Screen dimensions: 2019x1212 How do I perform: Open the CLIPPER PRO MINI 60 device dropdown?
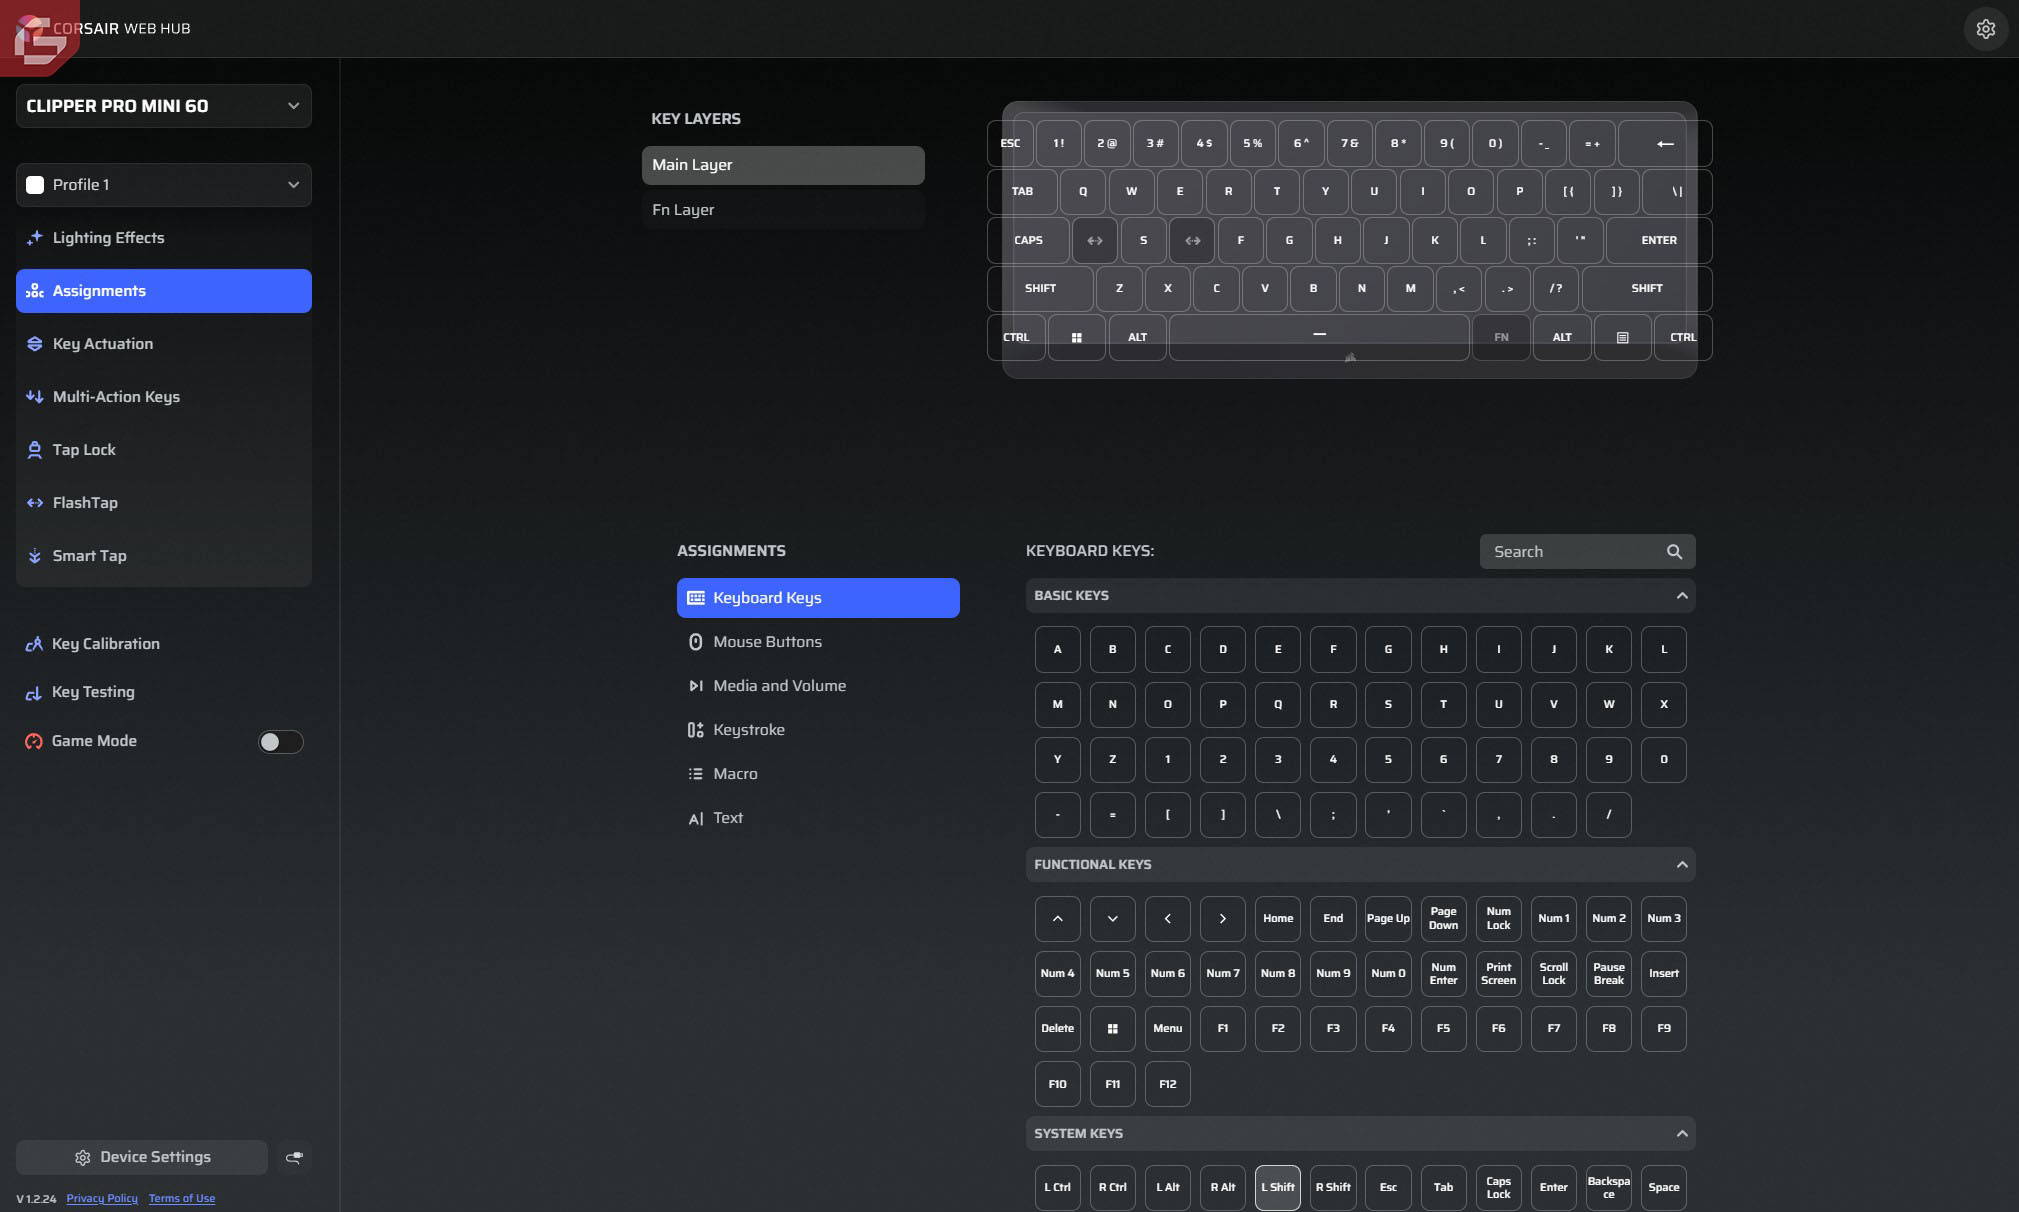pos(164,106)
